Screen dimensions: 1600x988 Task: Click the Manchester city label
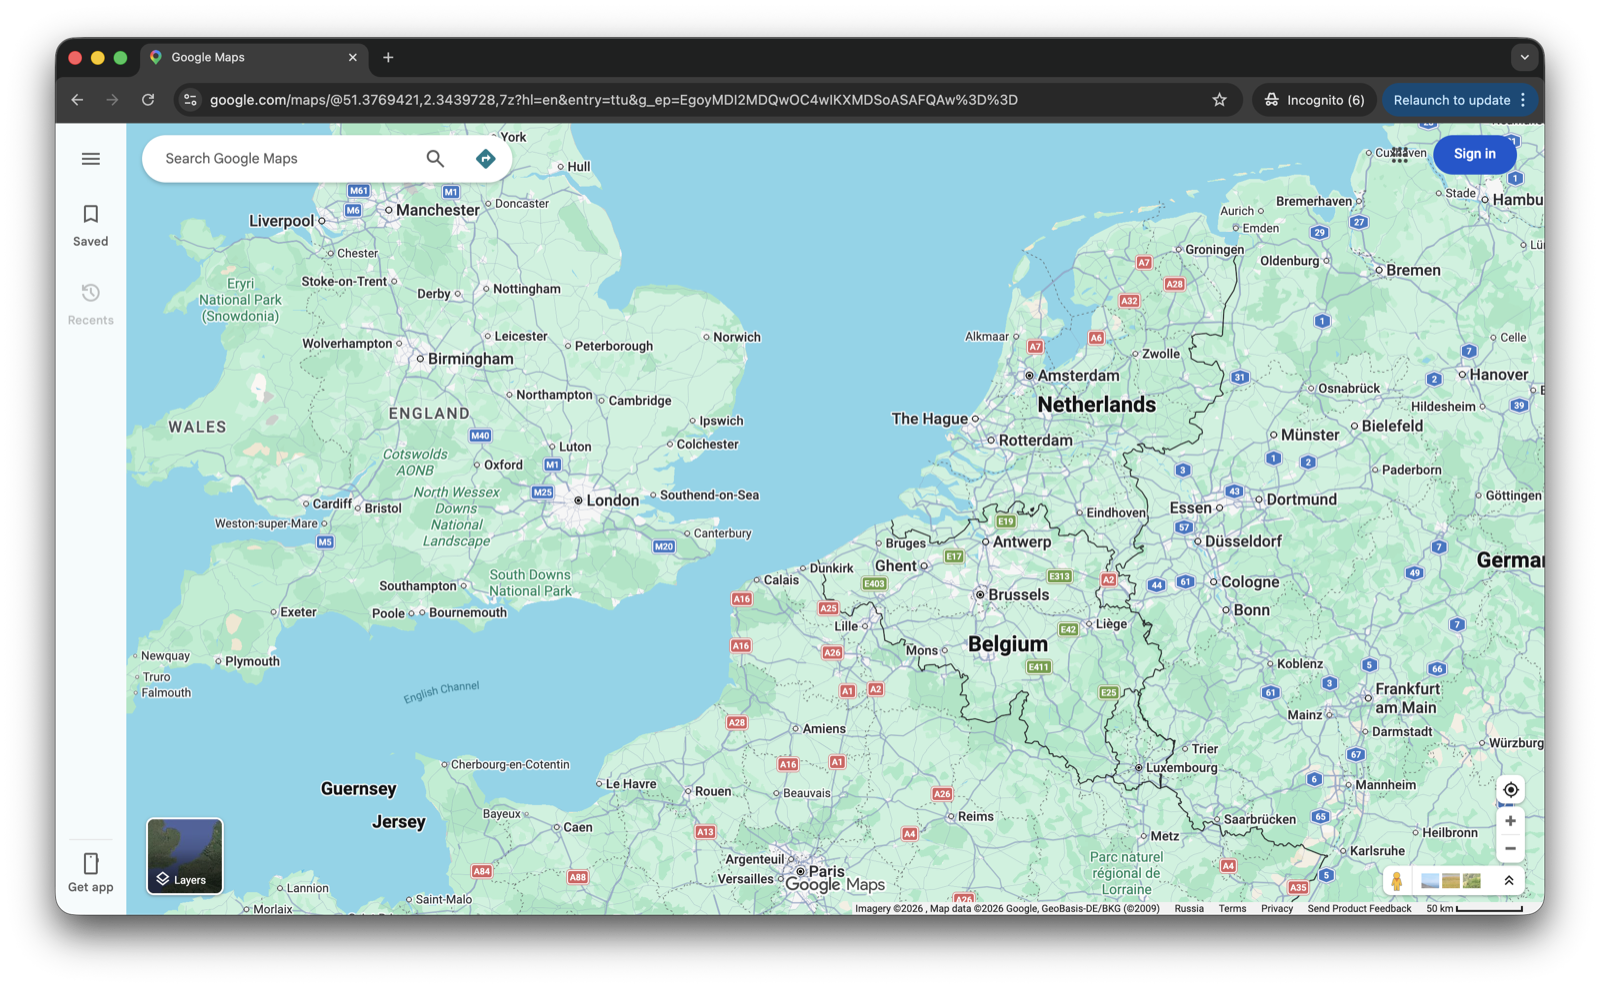tap(438, 210)
